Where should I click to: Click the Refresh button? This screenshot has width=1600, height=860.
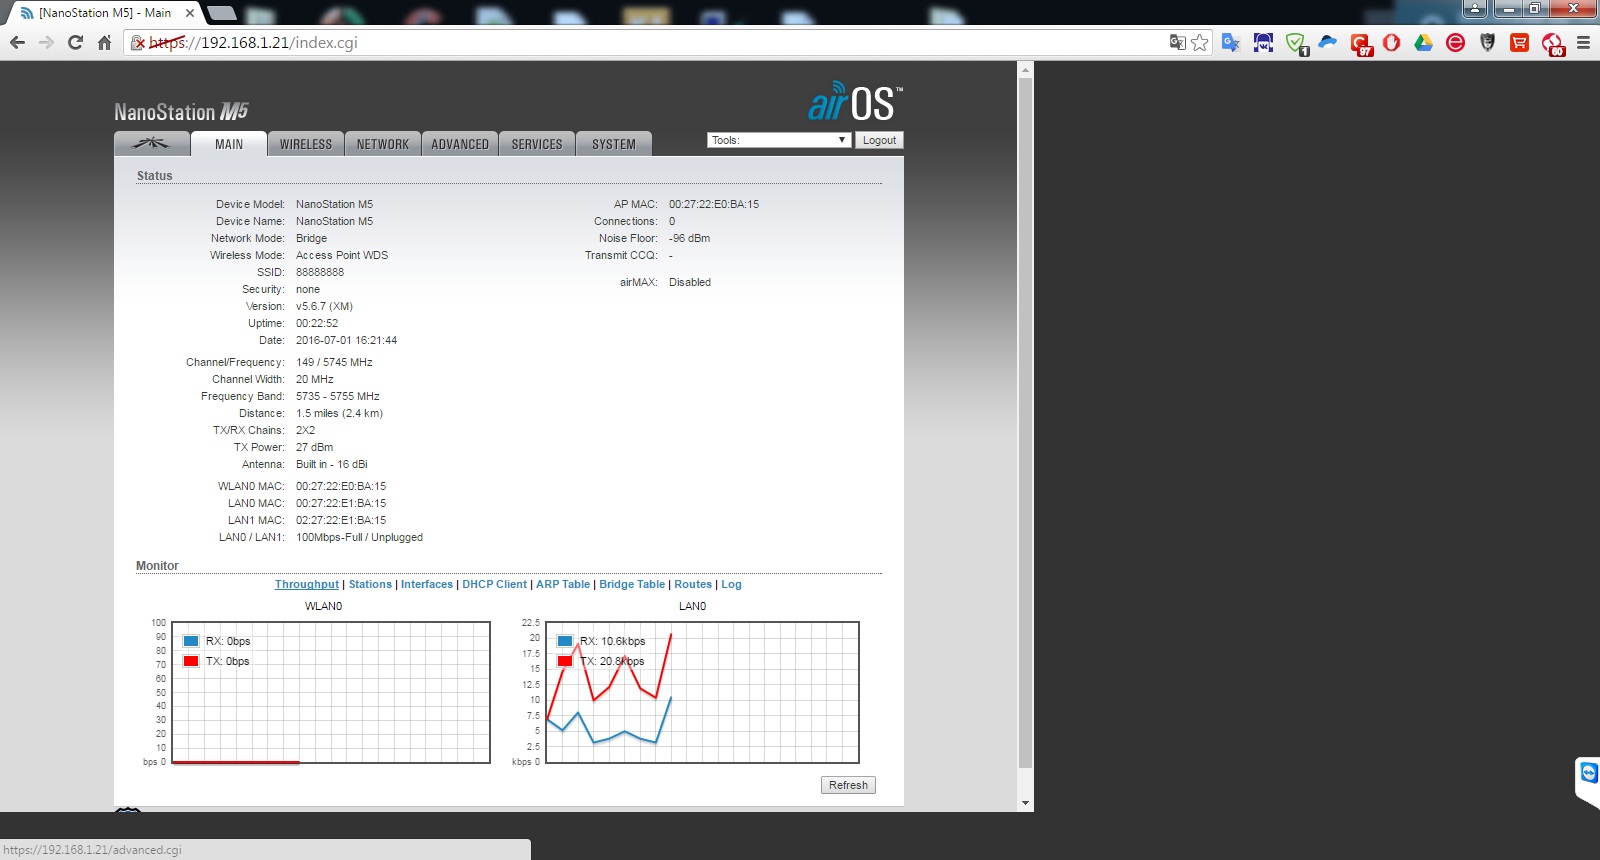pos(848,785)
